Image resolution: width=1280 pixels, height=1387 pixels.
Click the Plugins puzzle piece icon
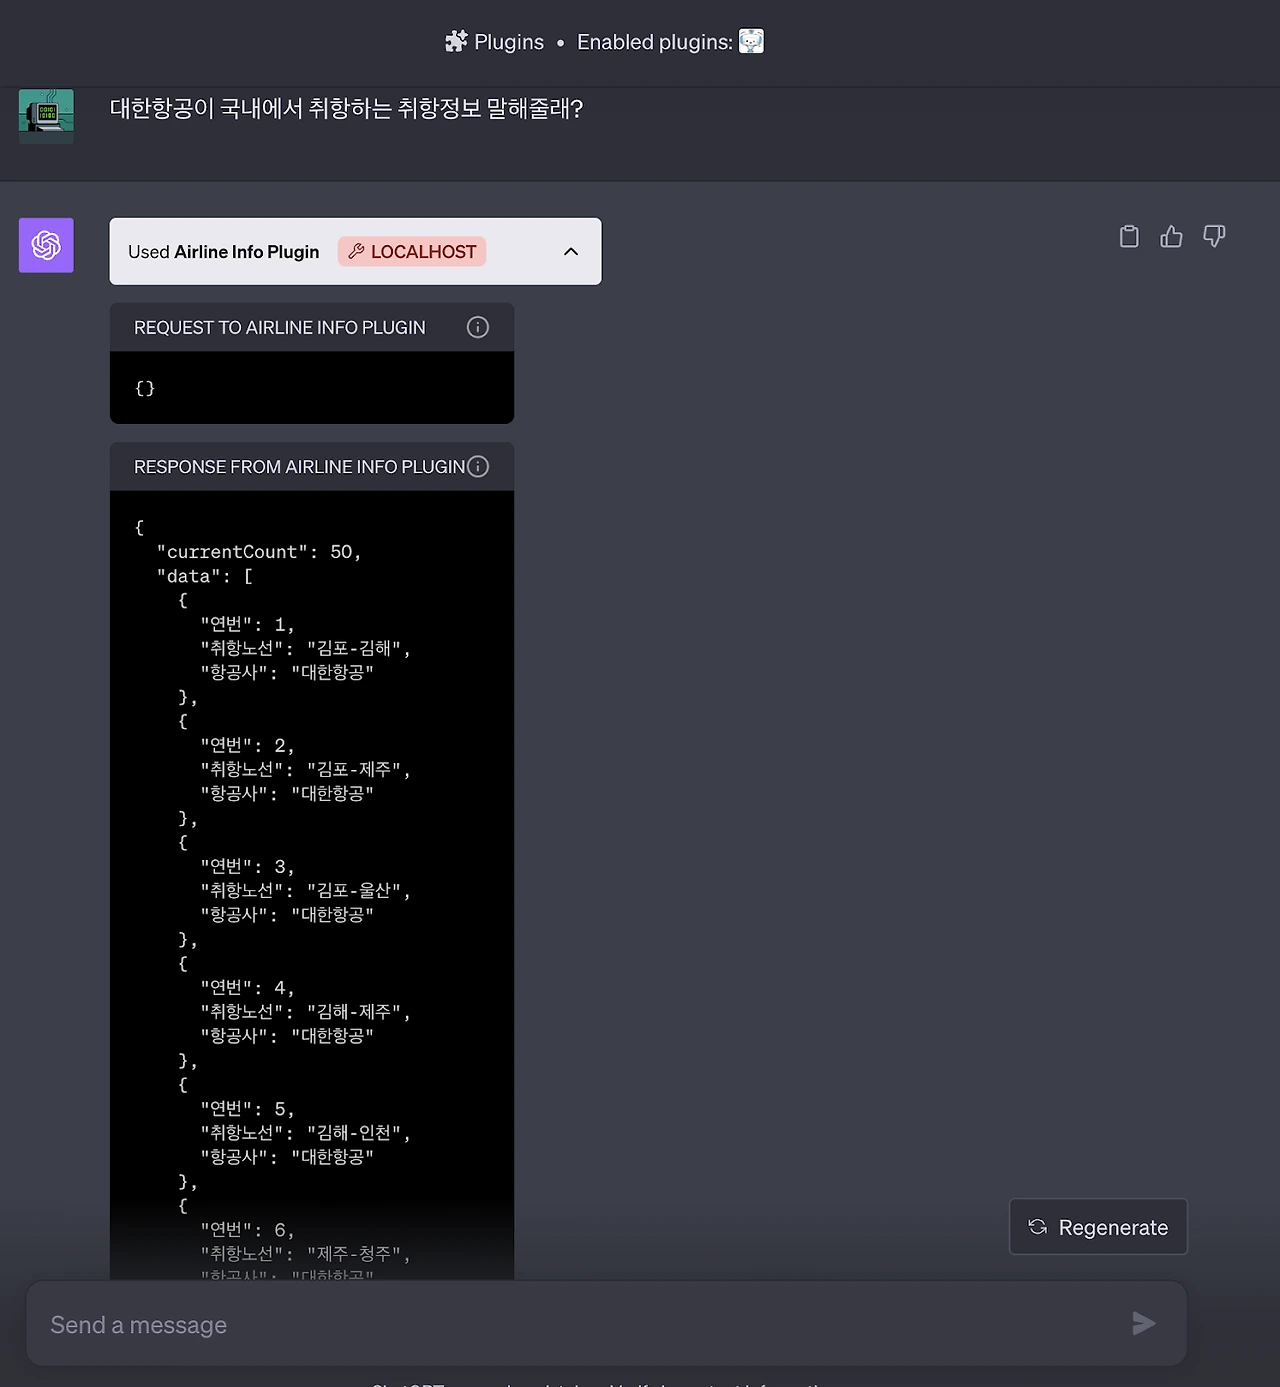point(456,41)
